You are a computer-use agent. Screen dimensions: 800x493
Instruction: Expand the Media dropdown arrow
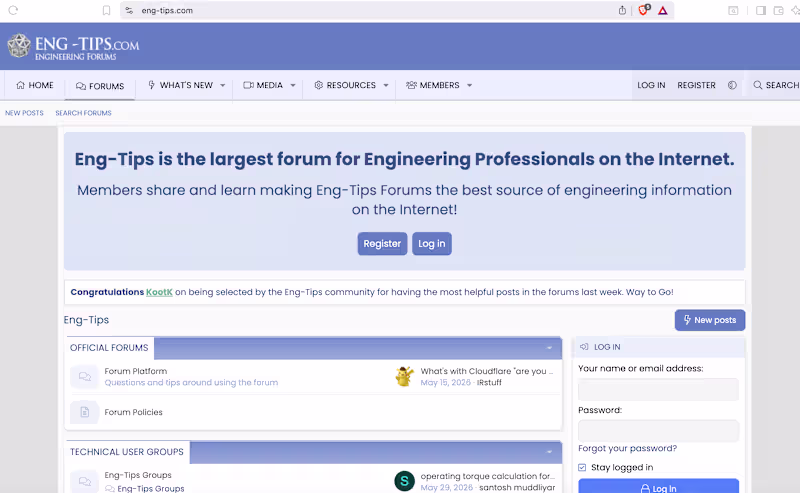(293, 85)
